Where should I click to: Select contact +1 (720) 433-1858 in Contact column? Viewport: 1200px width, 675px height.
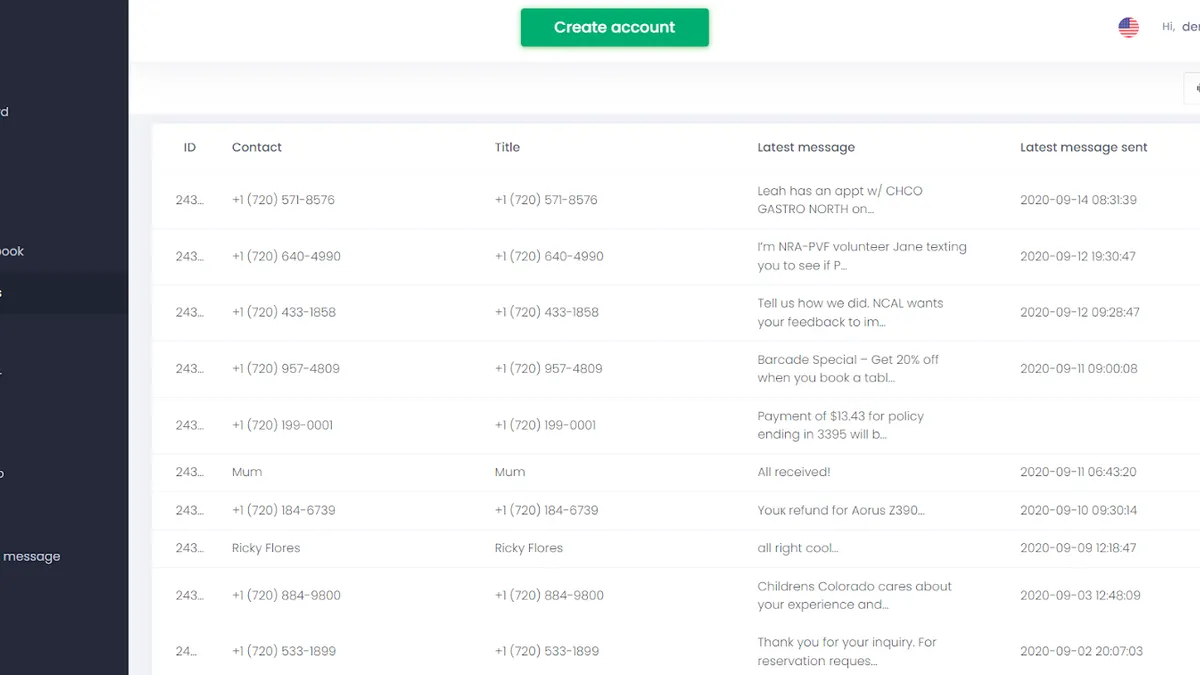tap(284, 312)
